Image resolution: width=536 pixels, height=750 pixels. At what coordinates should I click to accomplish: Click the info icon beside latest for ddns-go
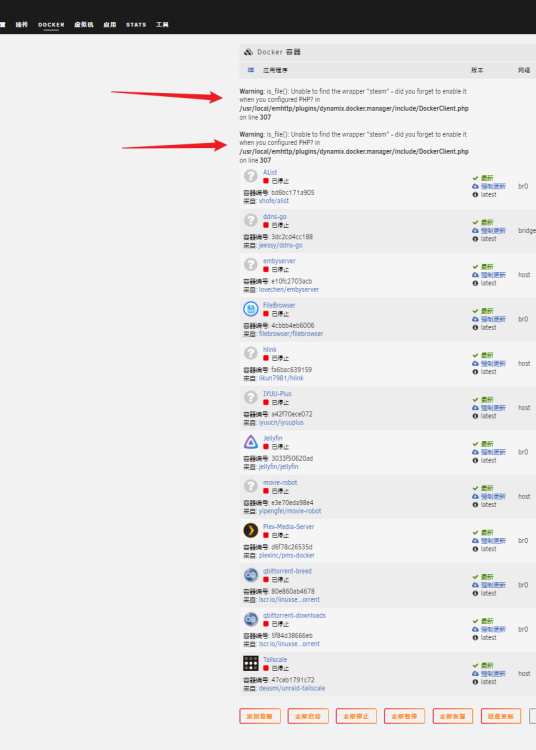(475, 239)
